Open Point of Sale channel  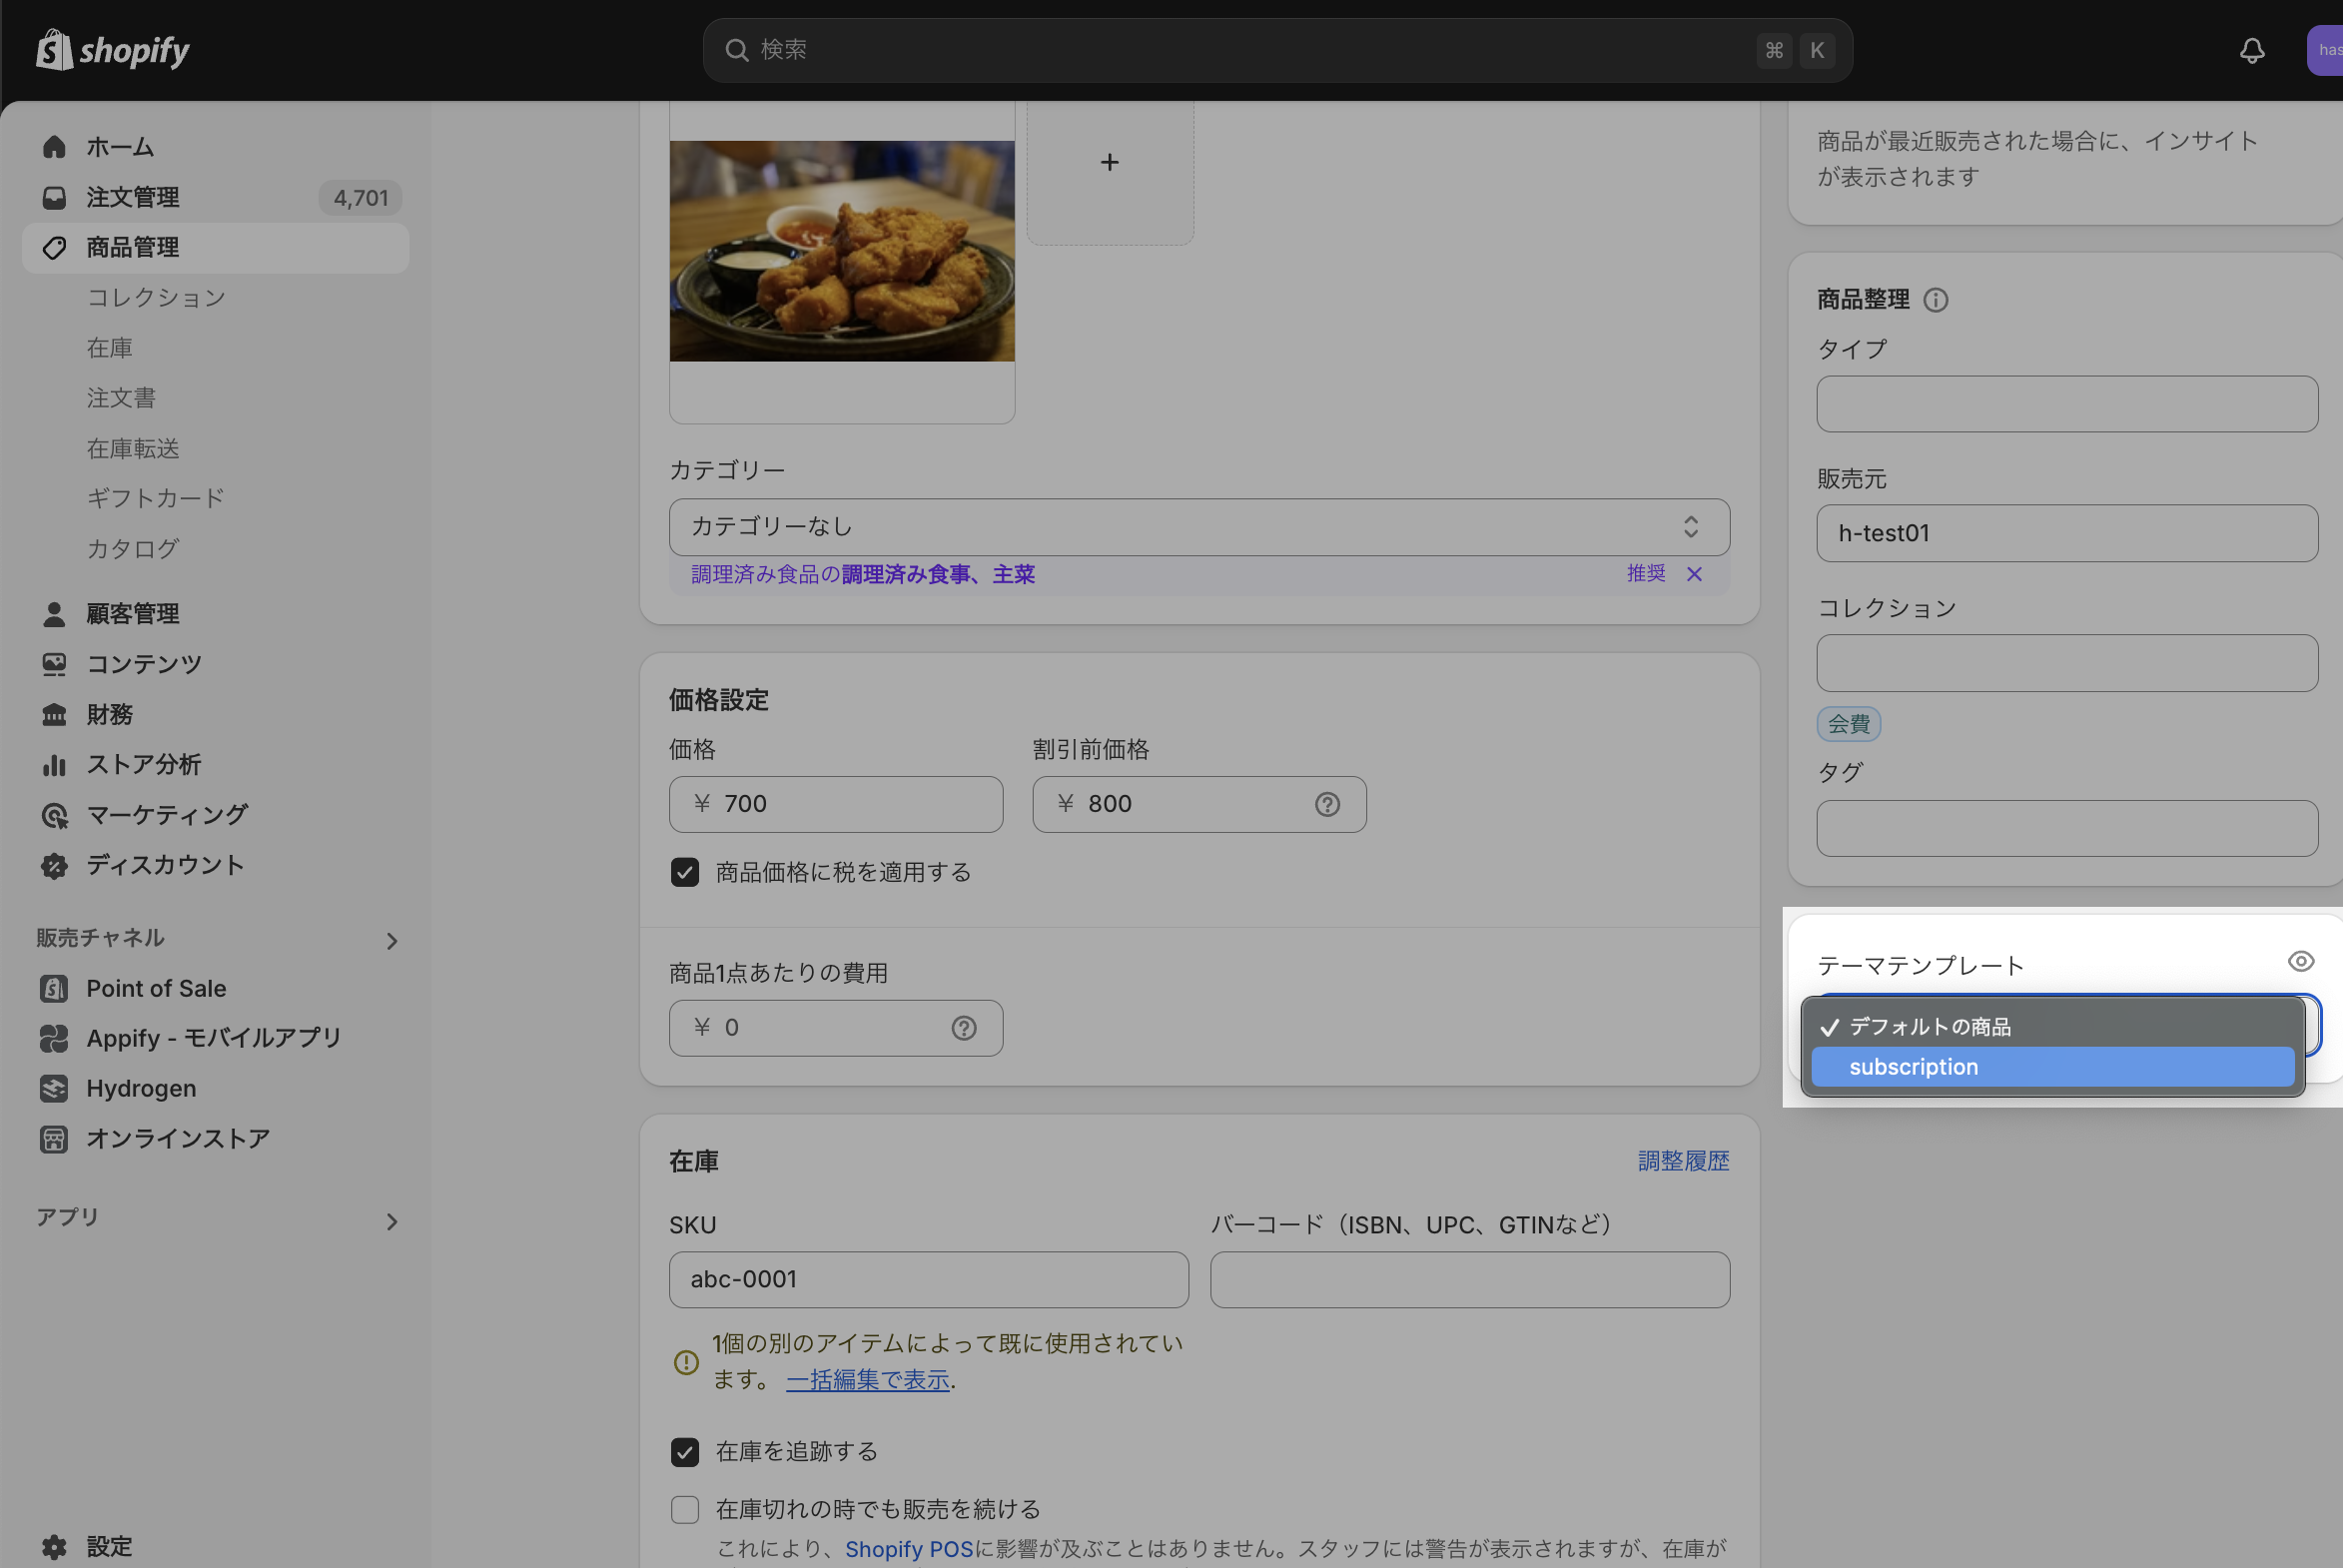(x=156, y=988)
